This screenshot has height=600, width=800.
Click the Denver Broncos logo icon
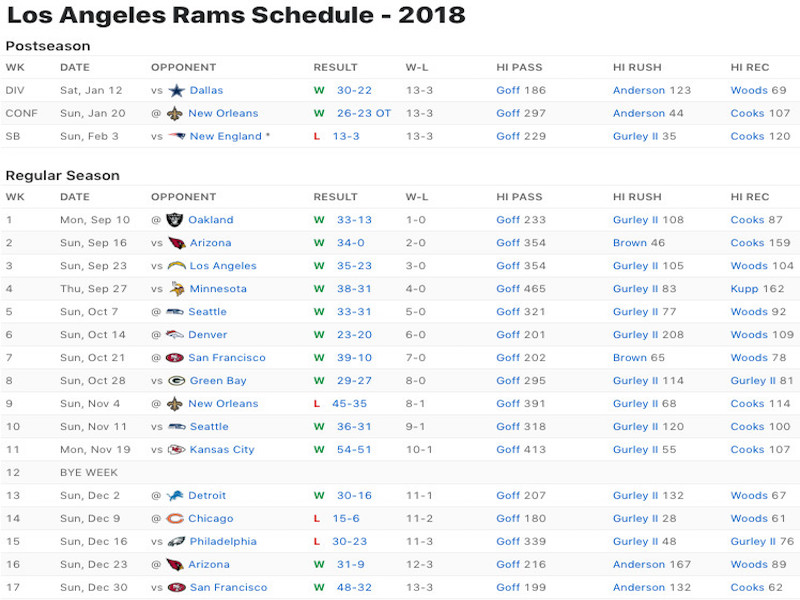[x=174, y=335]
